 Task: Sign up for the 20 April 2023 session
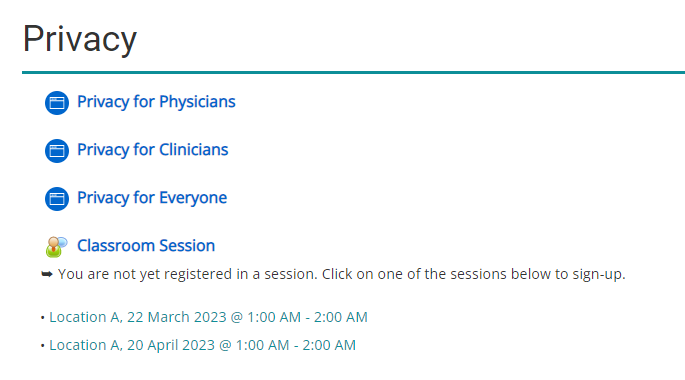[x=203, y=345]
